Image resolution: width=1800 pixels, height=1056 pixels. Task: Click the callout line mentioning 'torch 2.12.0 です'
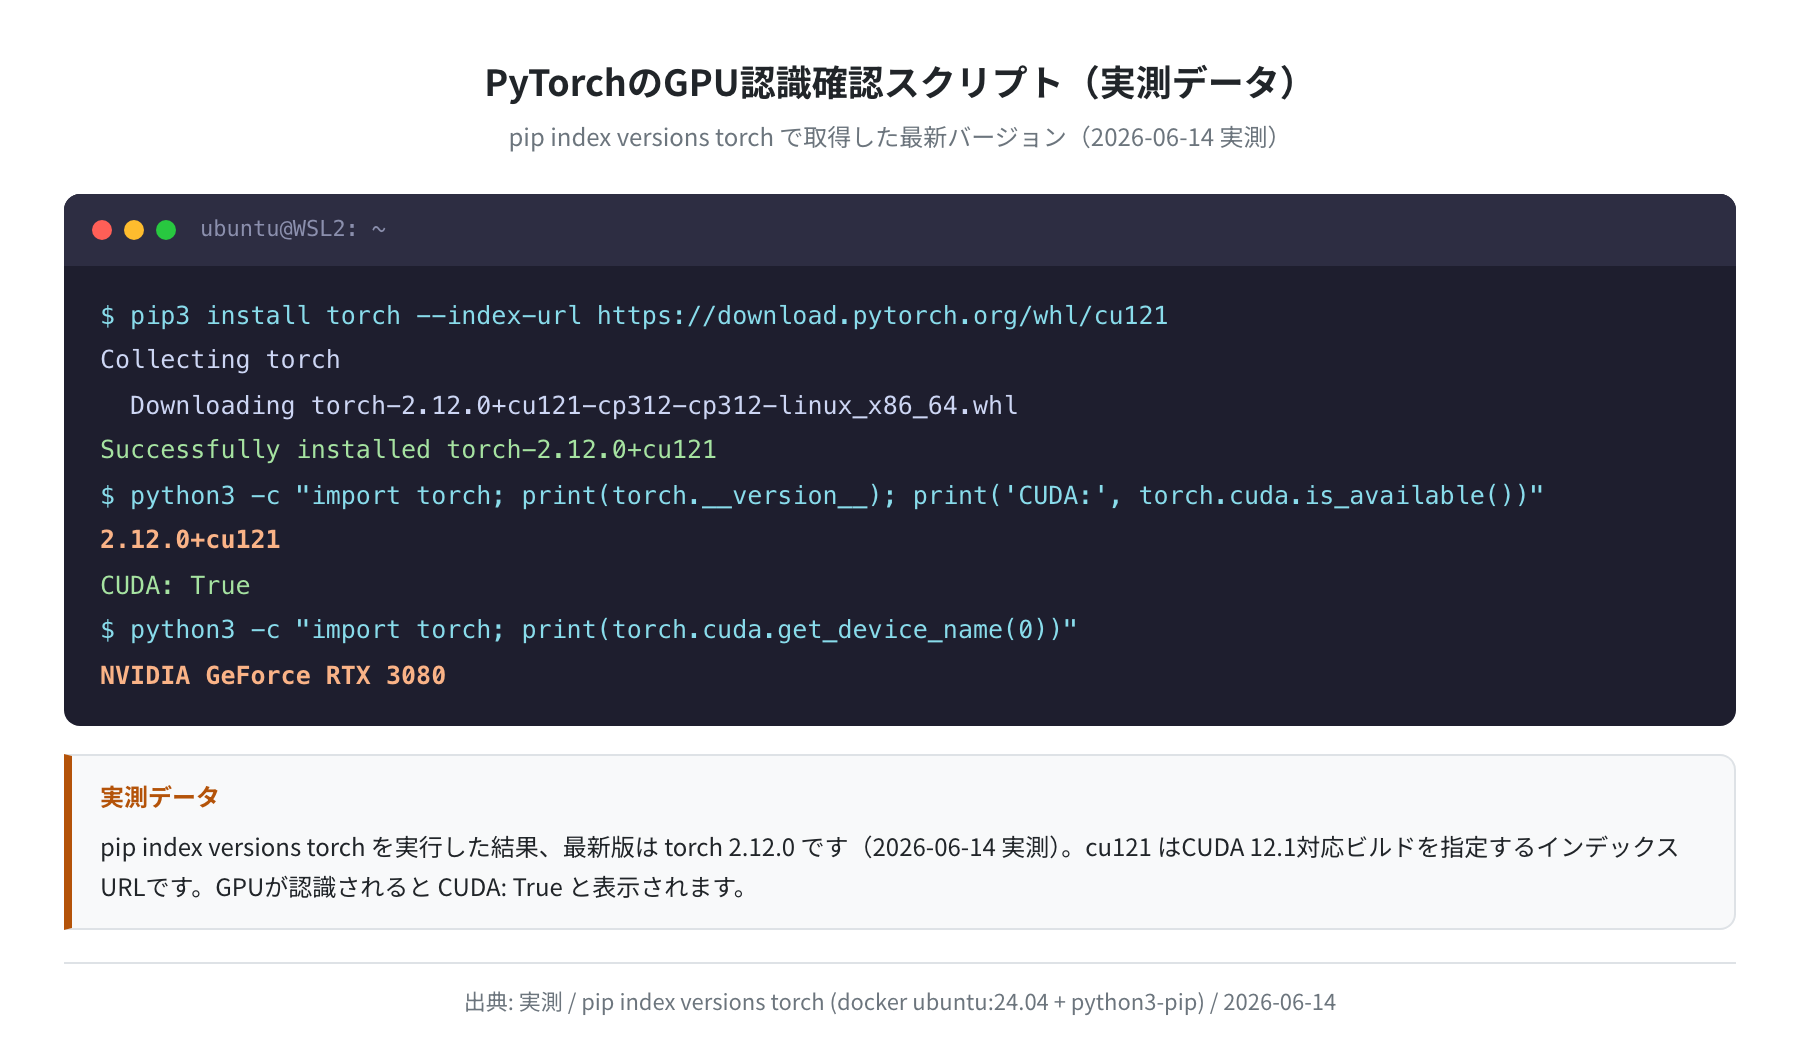click(889, 847)
